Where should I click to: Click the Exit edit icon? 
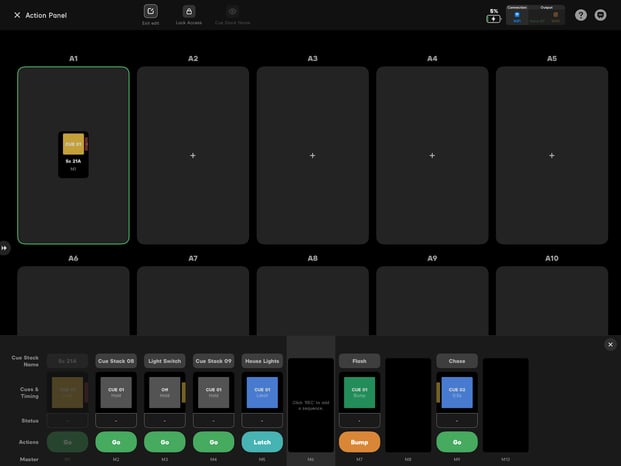pyautogui.click(x=150, y=11)
